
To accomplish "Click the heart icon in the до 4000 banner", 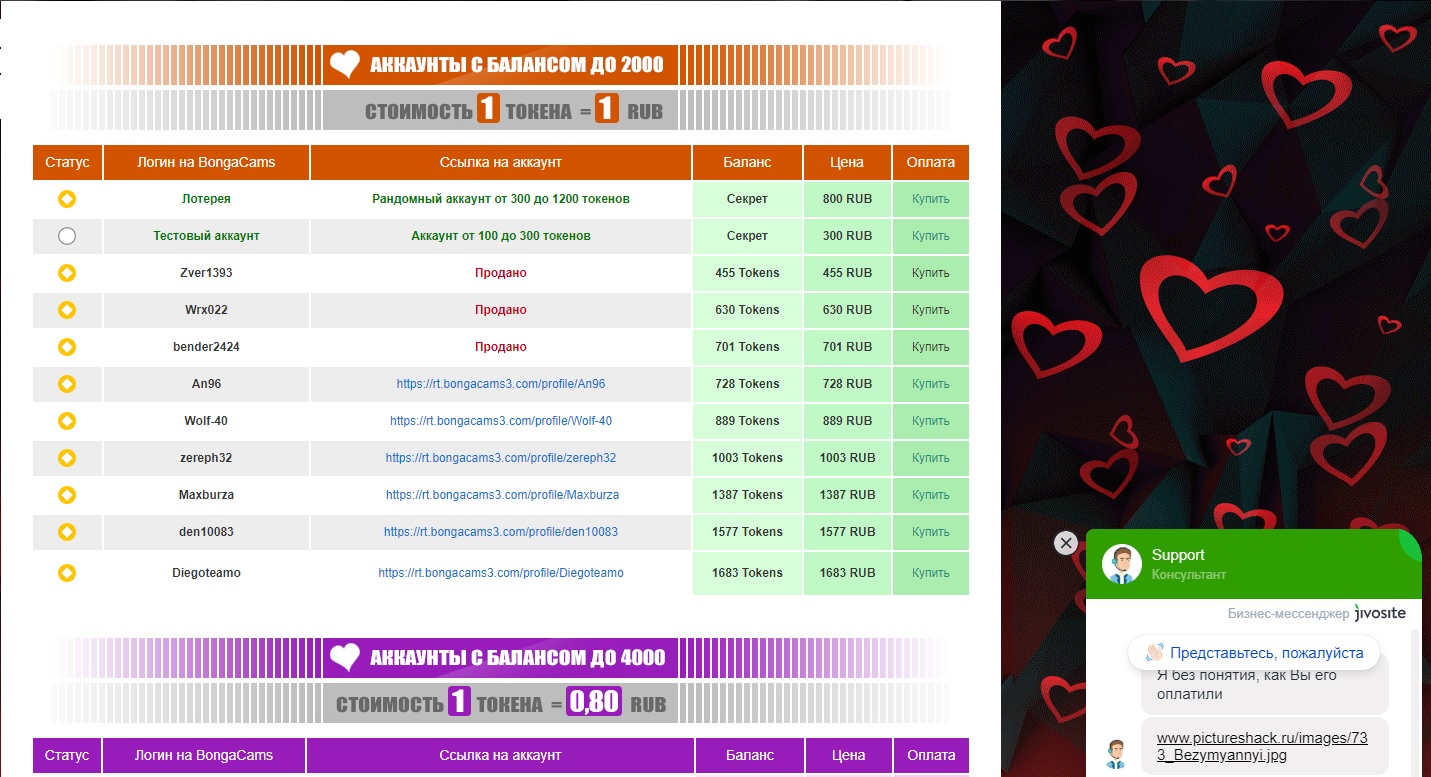I will pyautogui.click(x=345, y=658).
